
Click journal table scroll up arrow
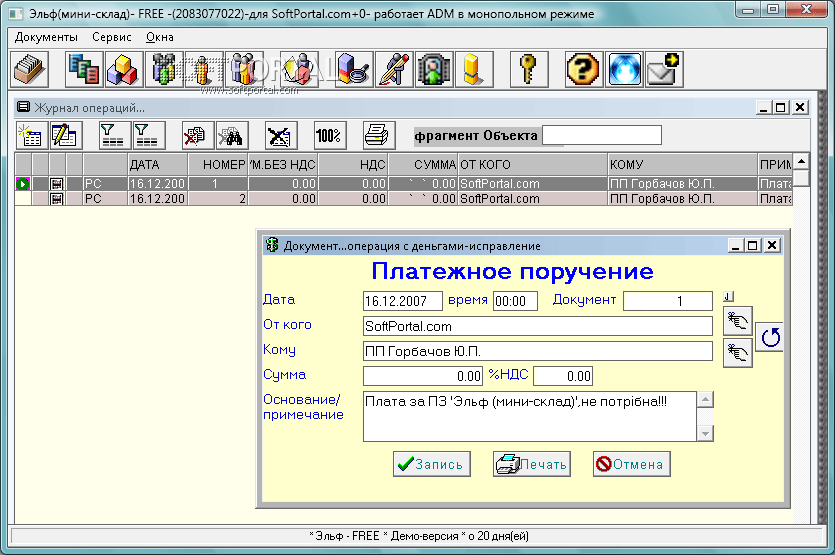[x=801, y=161]
